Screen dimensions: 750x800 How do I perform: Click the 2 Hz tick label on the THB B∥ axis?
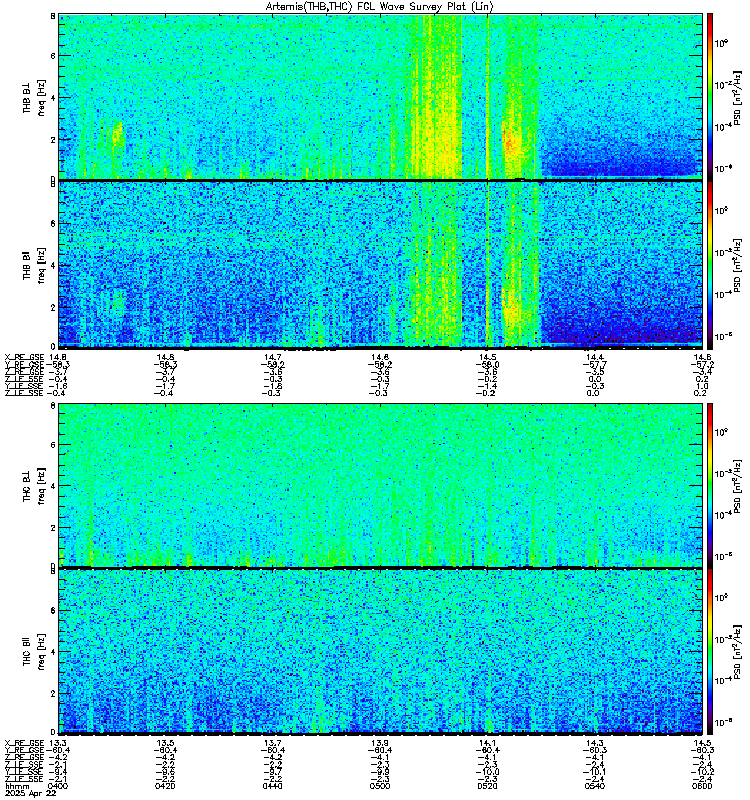(x=53, y=307)
